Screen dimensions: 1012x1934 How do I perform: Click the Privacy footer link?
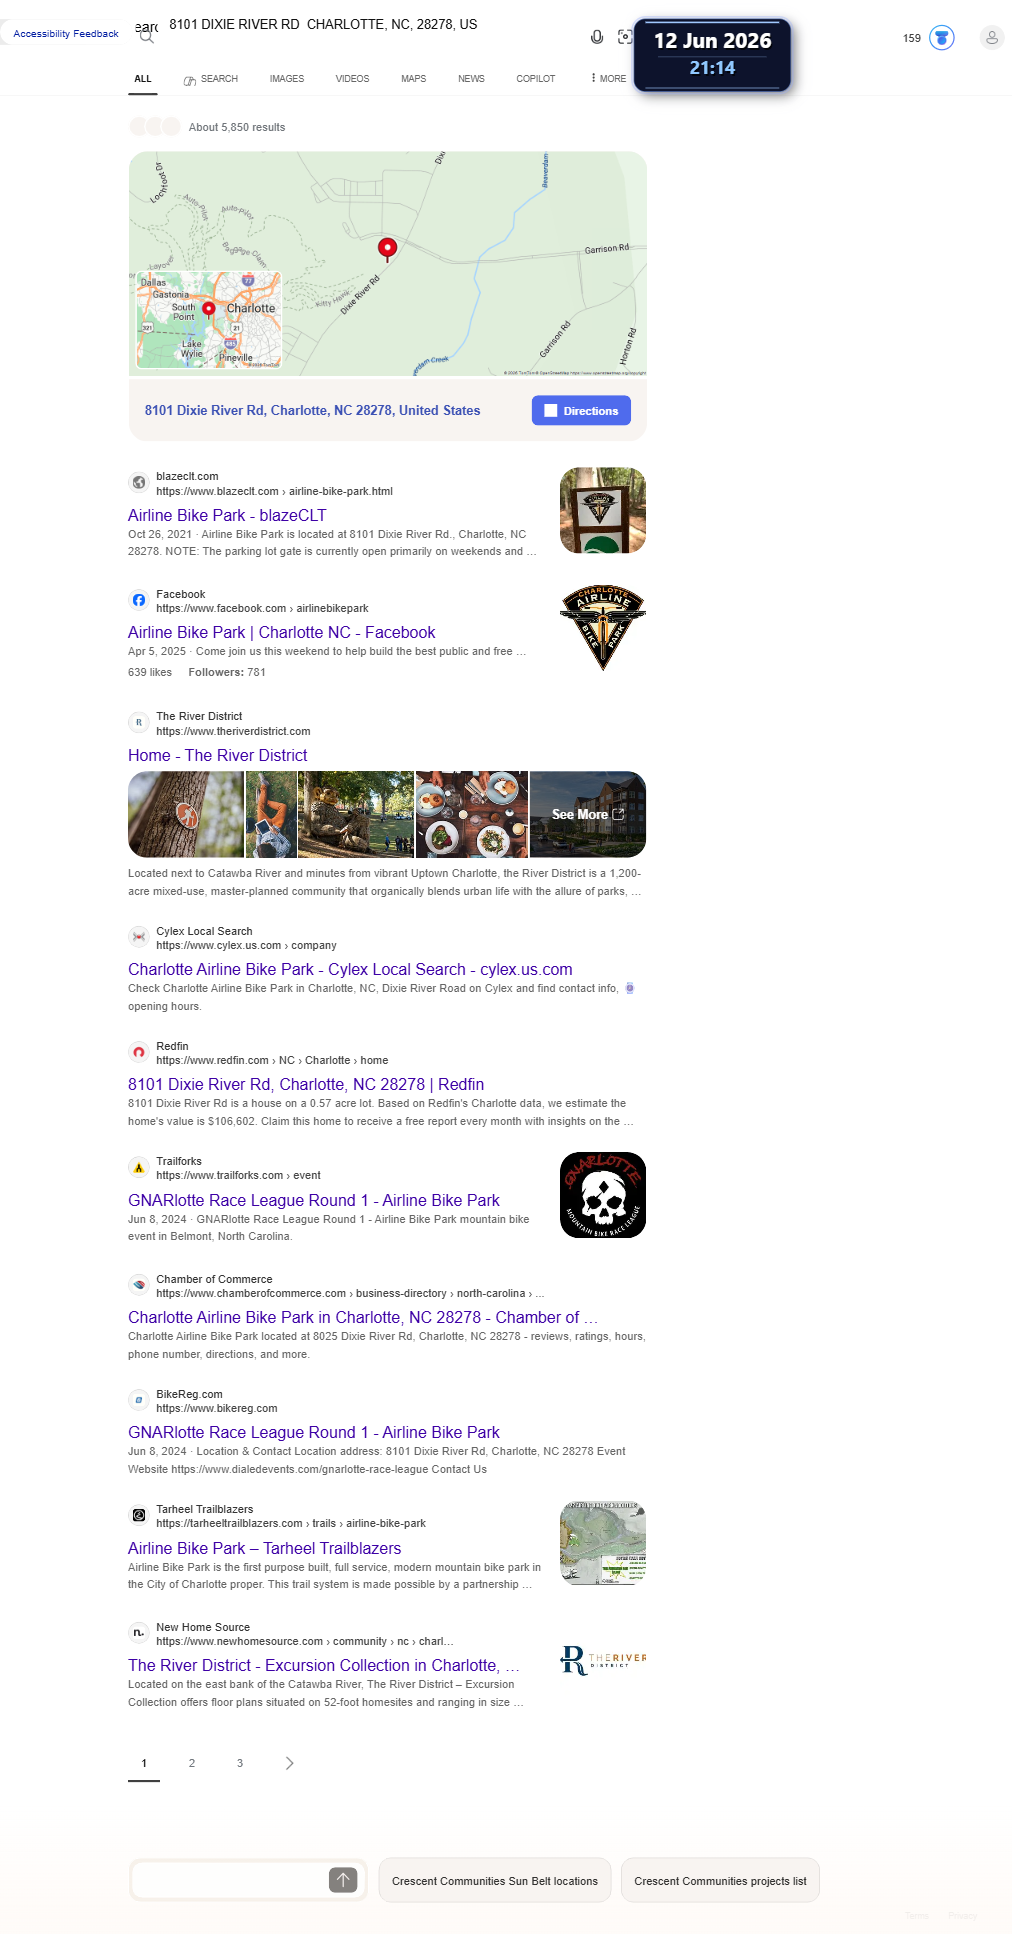click(963, 1916)
